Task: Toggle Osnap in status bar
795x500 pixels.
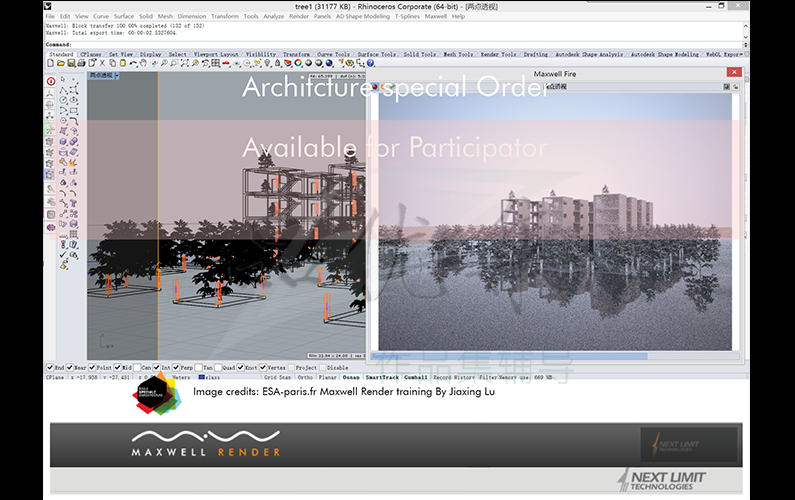Action: click(x=351, y=377)
